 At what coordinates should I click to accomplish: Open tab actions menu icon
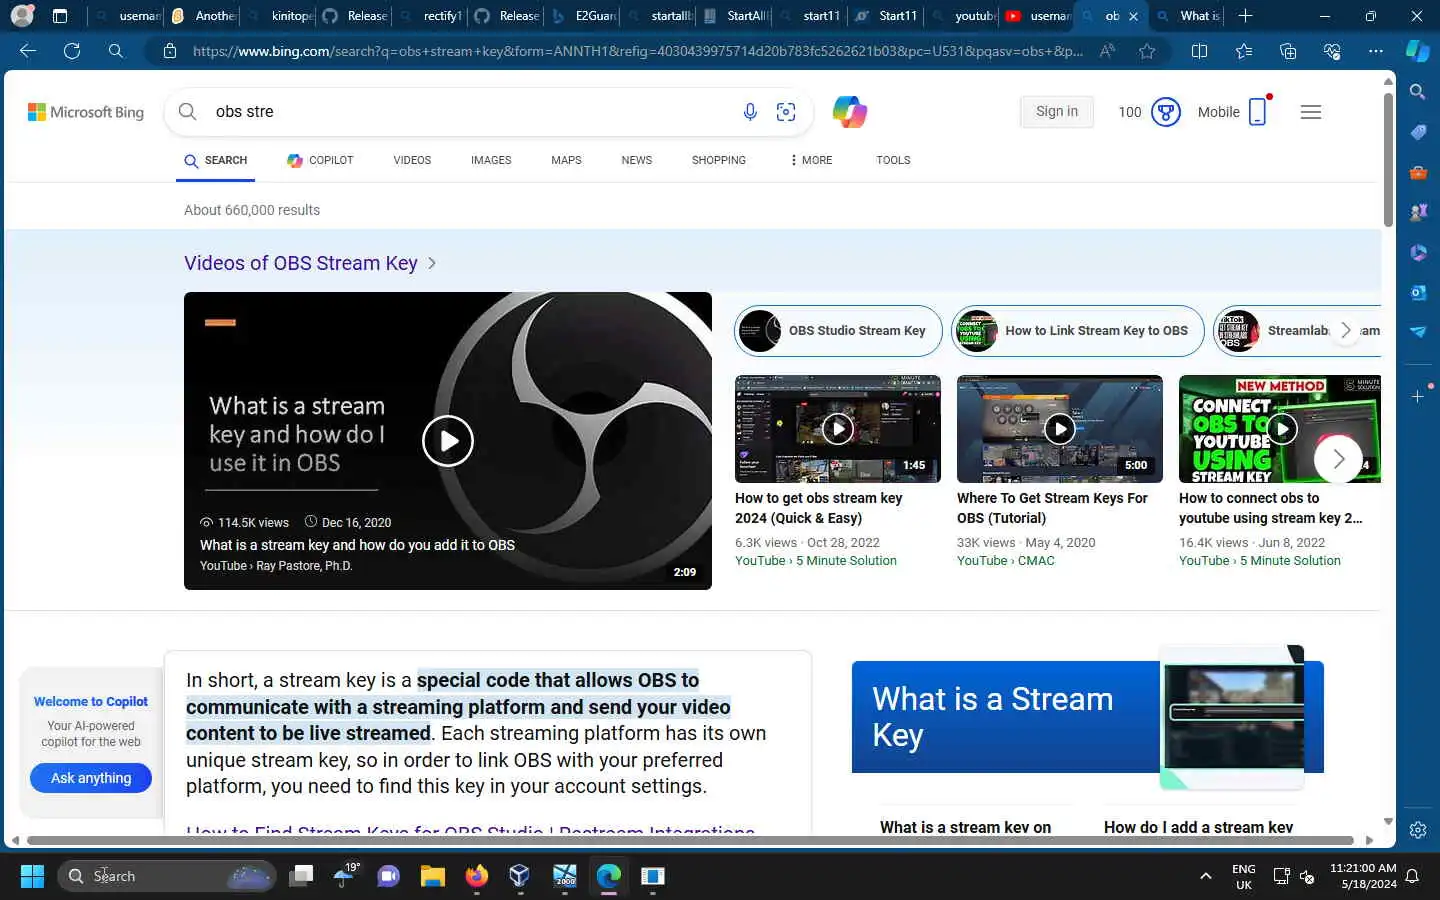pos(60,16)
